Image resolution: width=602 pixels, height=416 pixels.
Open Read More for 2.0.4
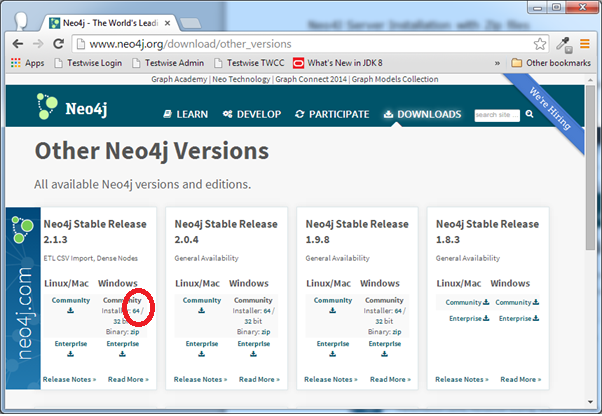260,379
